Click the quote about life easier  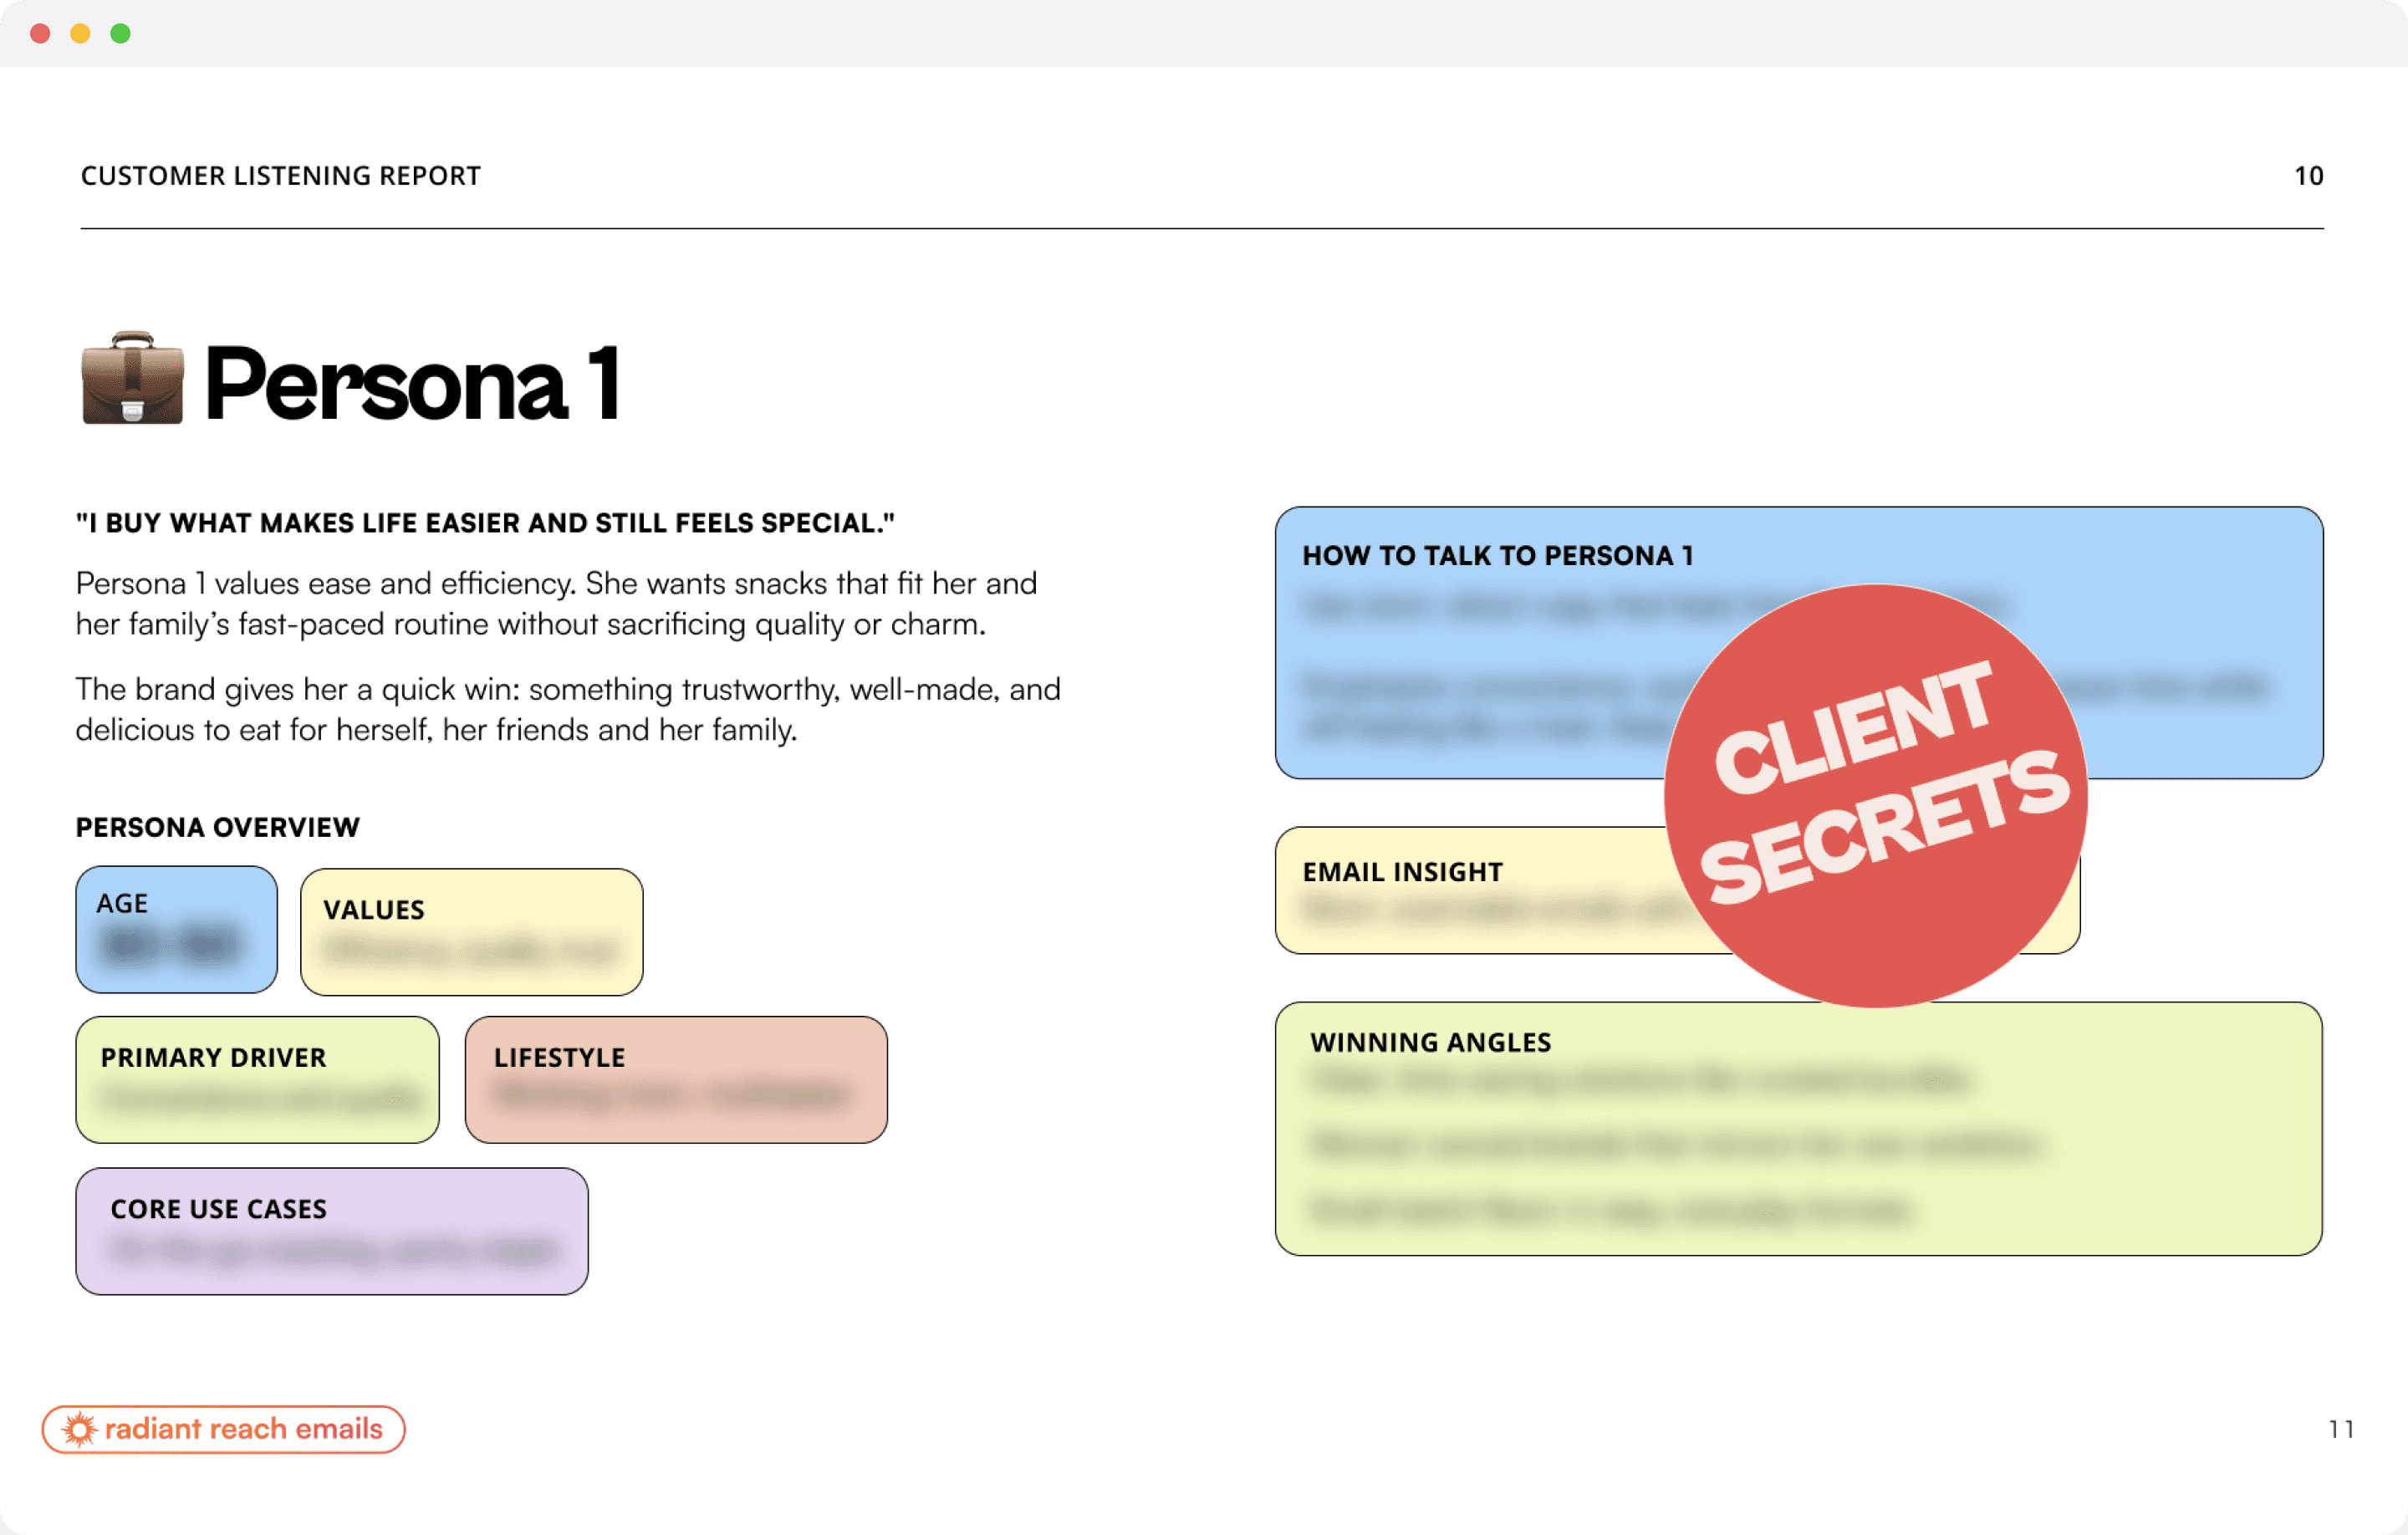[x=485, y=523]
